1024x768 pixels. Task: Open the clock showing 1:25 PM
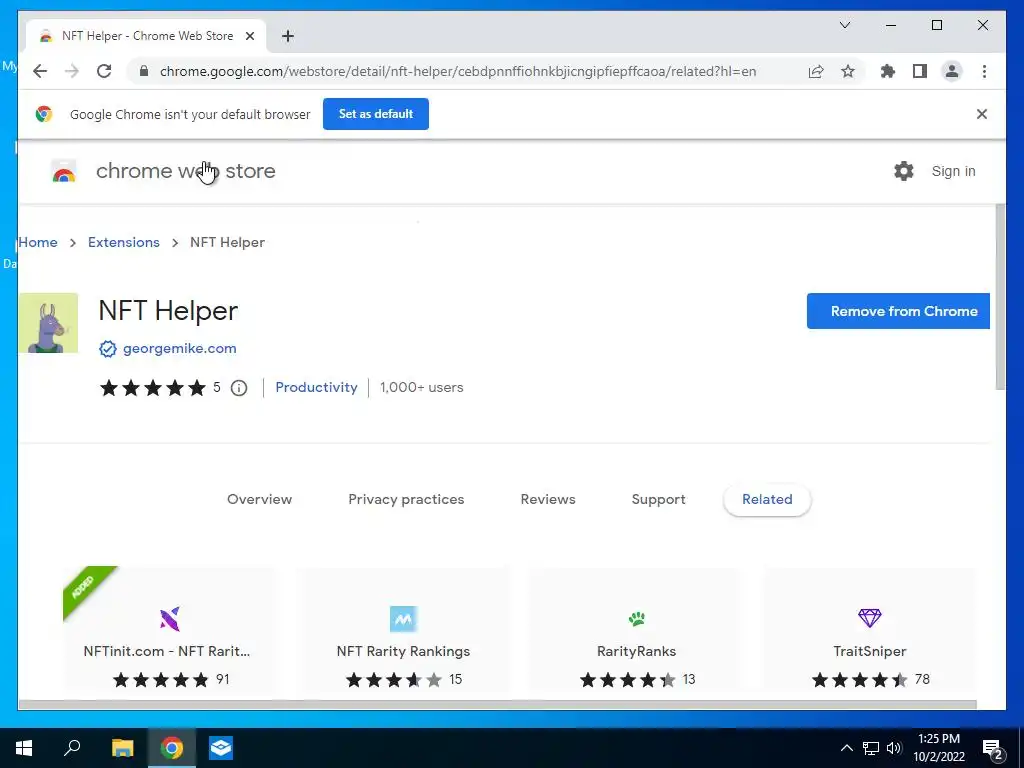tap(938, 748)
